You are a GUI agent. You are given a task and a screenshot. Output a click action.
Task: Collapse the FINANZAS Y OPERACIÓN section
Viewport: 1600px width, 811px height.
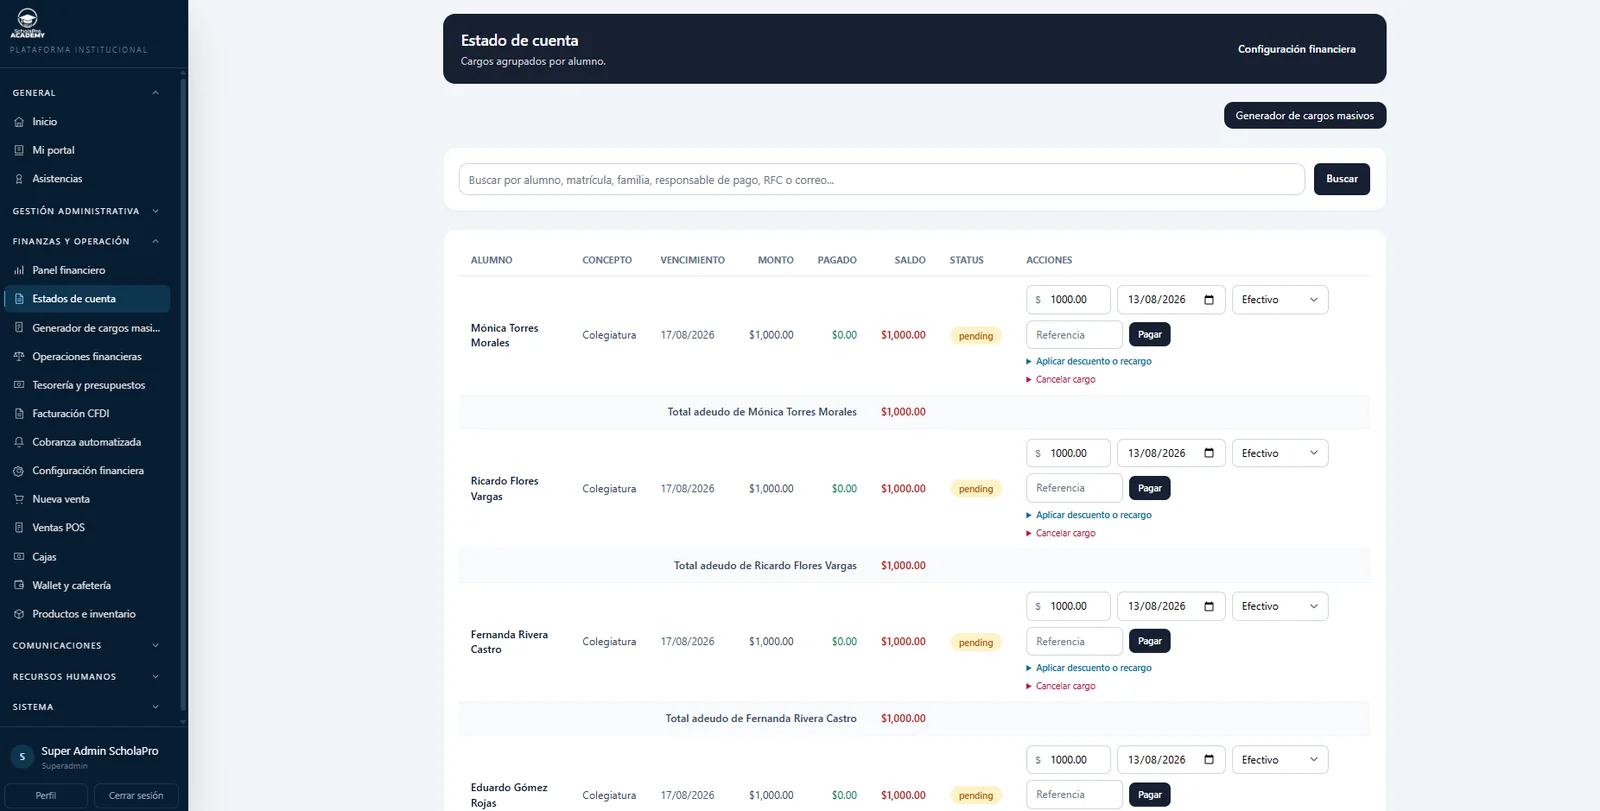coord(85,241)
